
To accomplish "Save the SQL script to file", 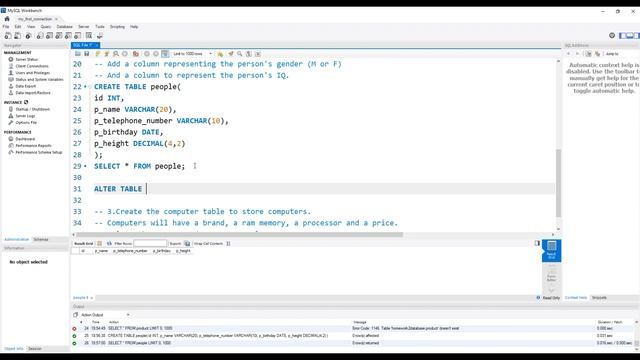I will coord(87,54).
